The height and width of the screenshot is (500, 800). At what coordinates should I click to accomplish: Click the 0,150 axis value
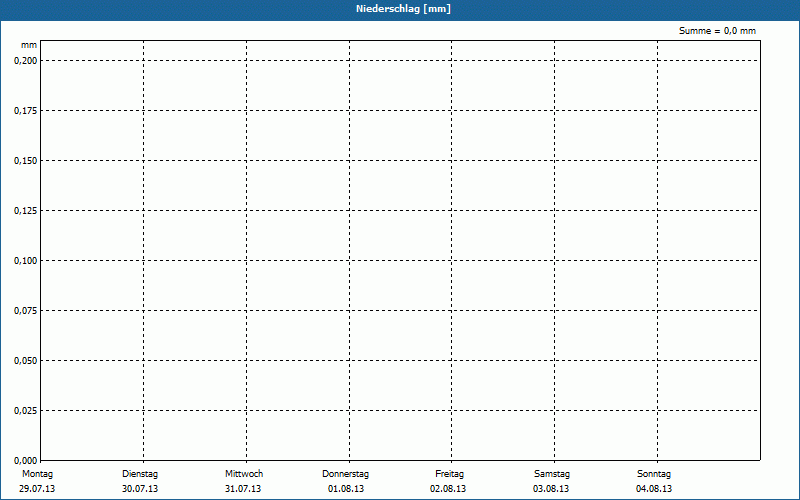(x=26, y=161)
